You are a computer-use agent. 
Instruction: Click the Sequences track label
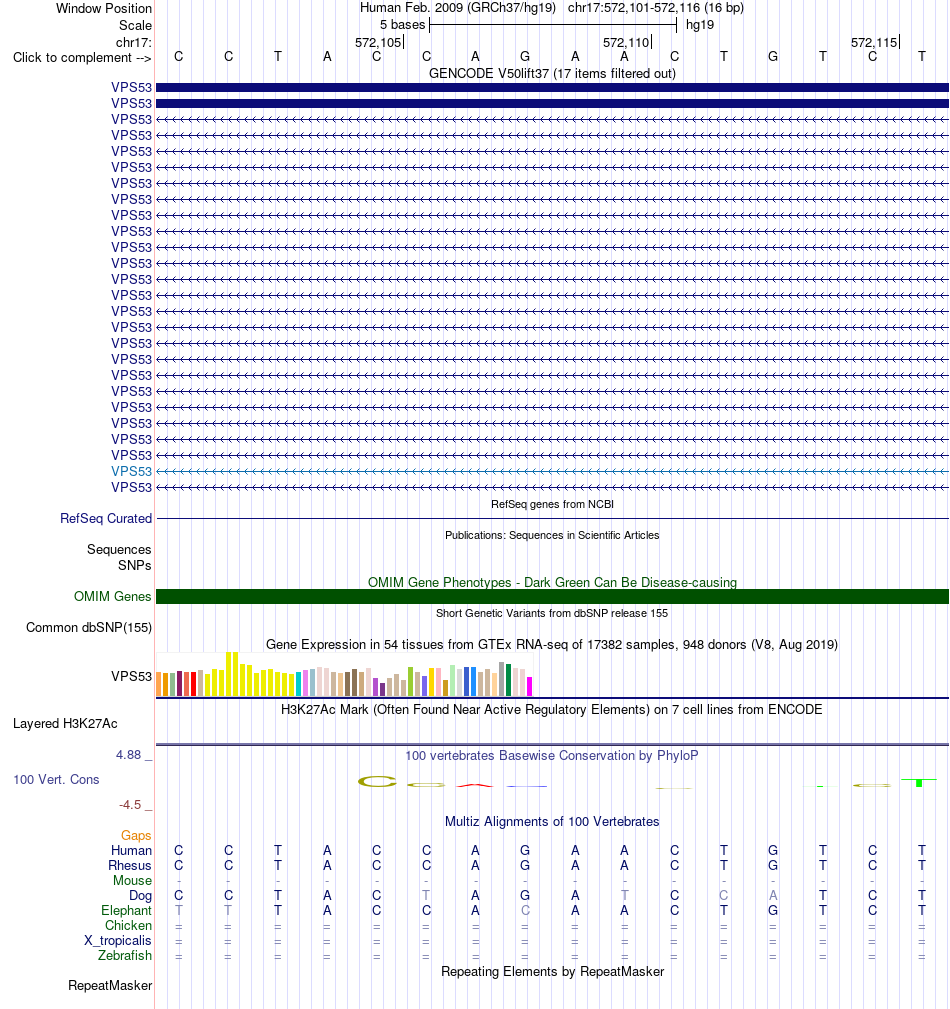119,550
